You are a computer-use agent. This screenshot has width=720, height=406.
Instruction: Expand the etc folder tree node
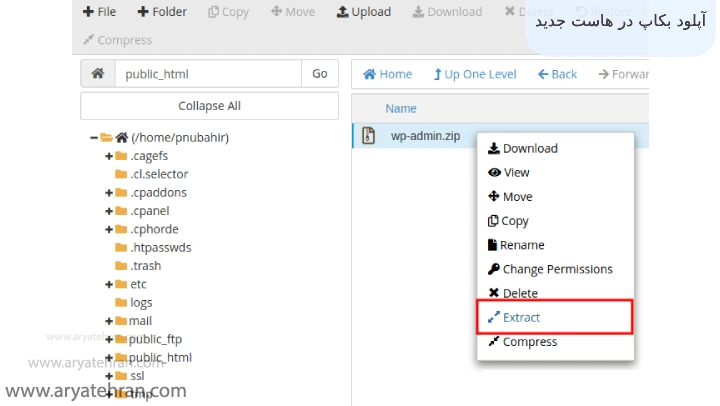pyautogui.click(x=109, y=285)
